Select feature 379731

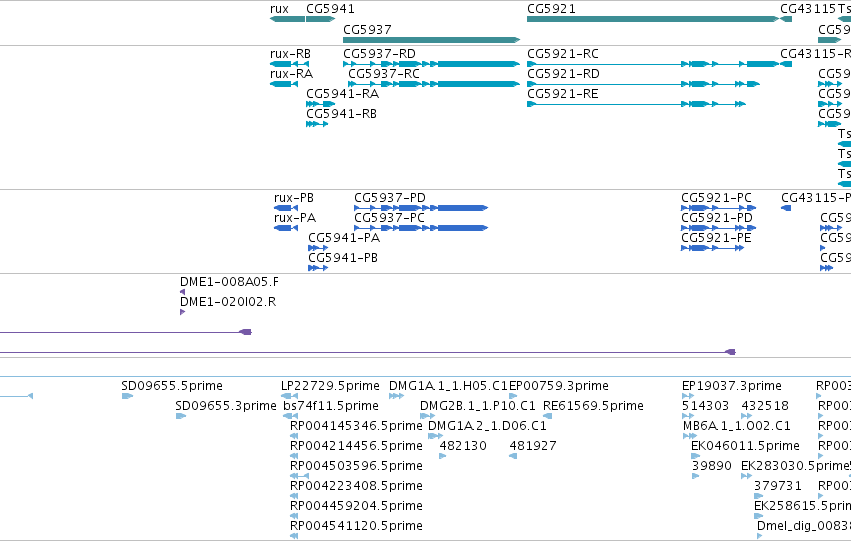tap(759, 496)
